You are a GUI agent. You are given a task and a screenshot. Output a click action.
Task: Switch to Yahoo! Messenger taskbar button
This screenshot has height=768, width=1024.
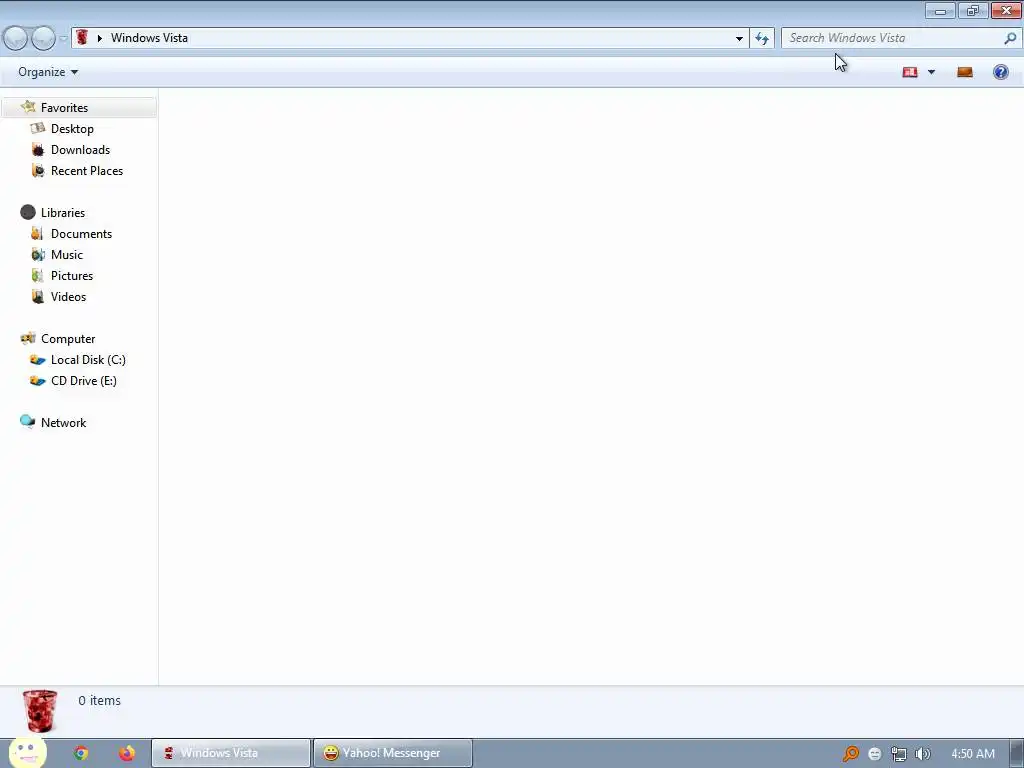tap(392, 753)
